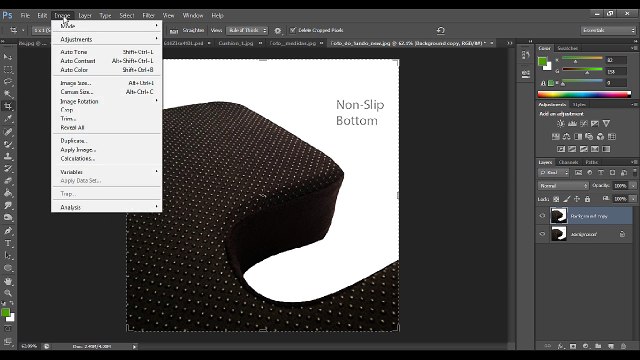Select the Ellipse shape tool

point(8,268)
